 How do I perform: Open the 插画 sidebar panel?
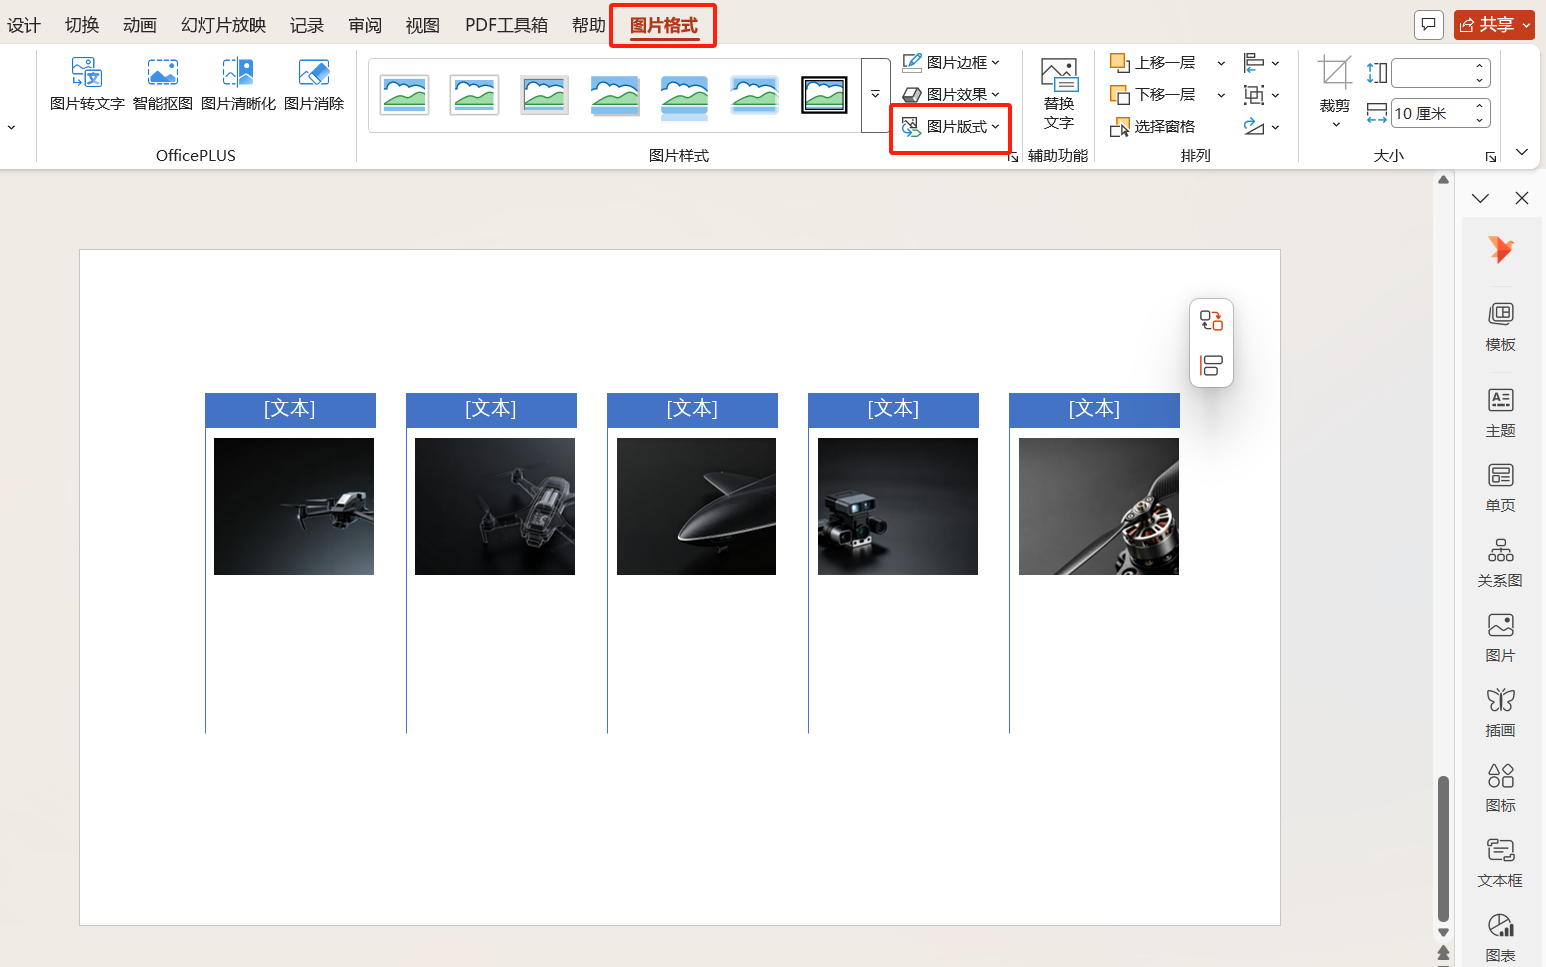coord(1500,713)
